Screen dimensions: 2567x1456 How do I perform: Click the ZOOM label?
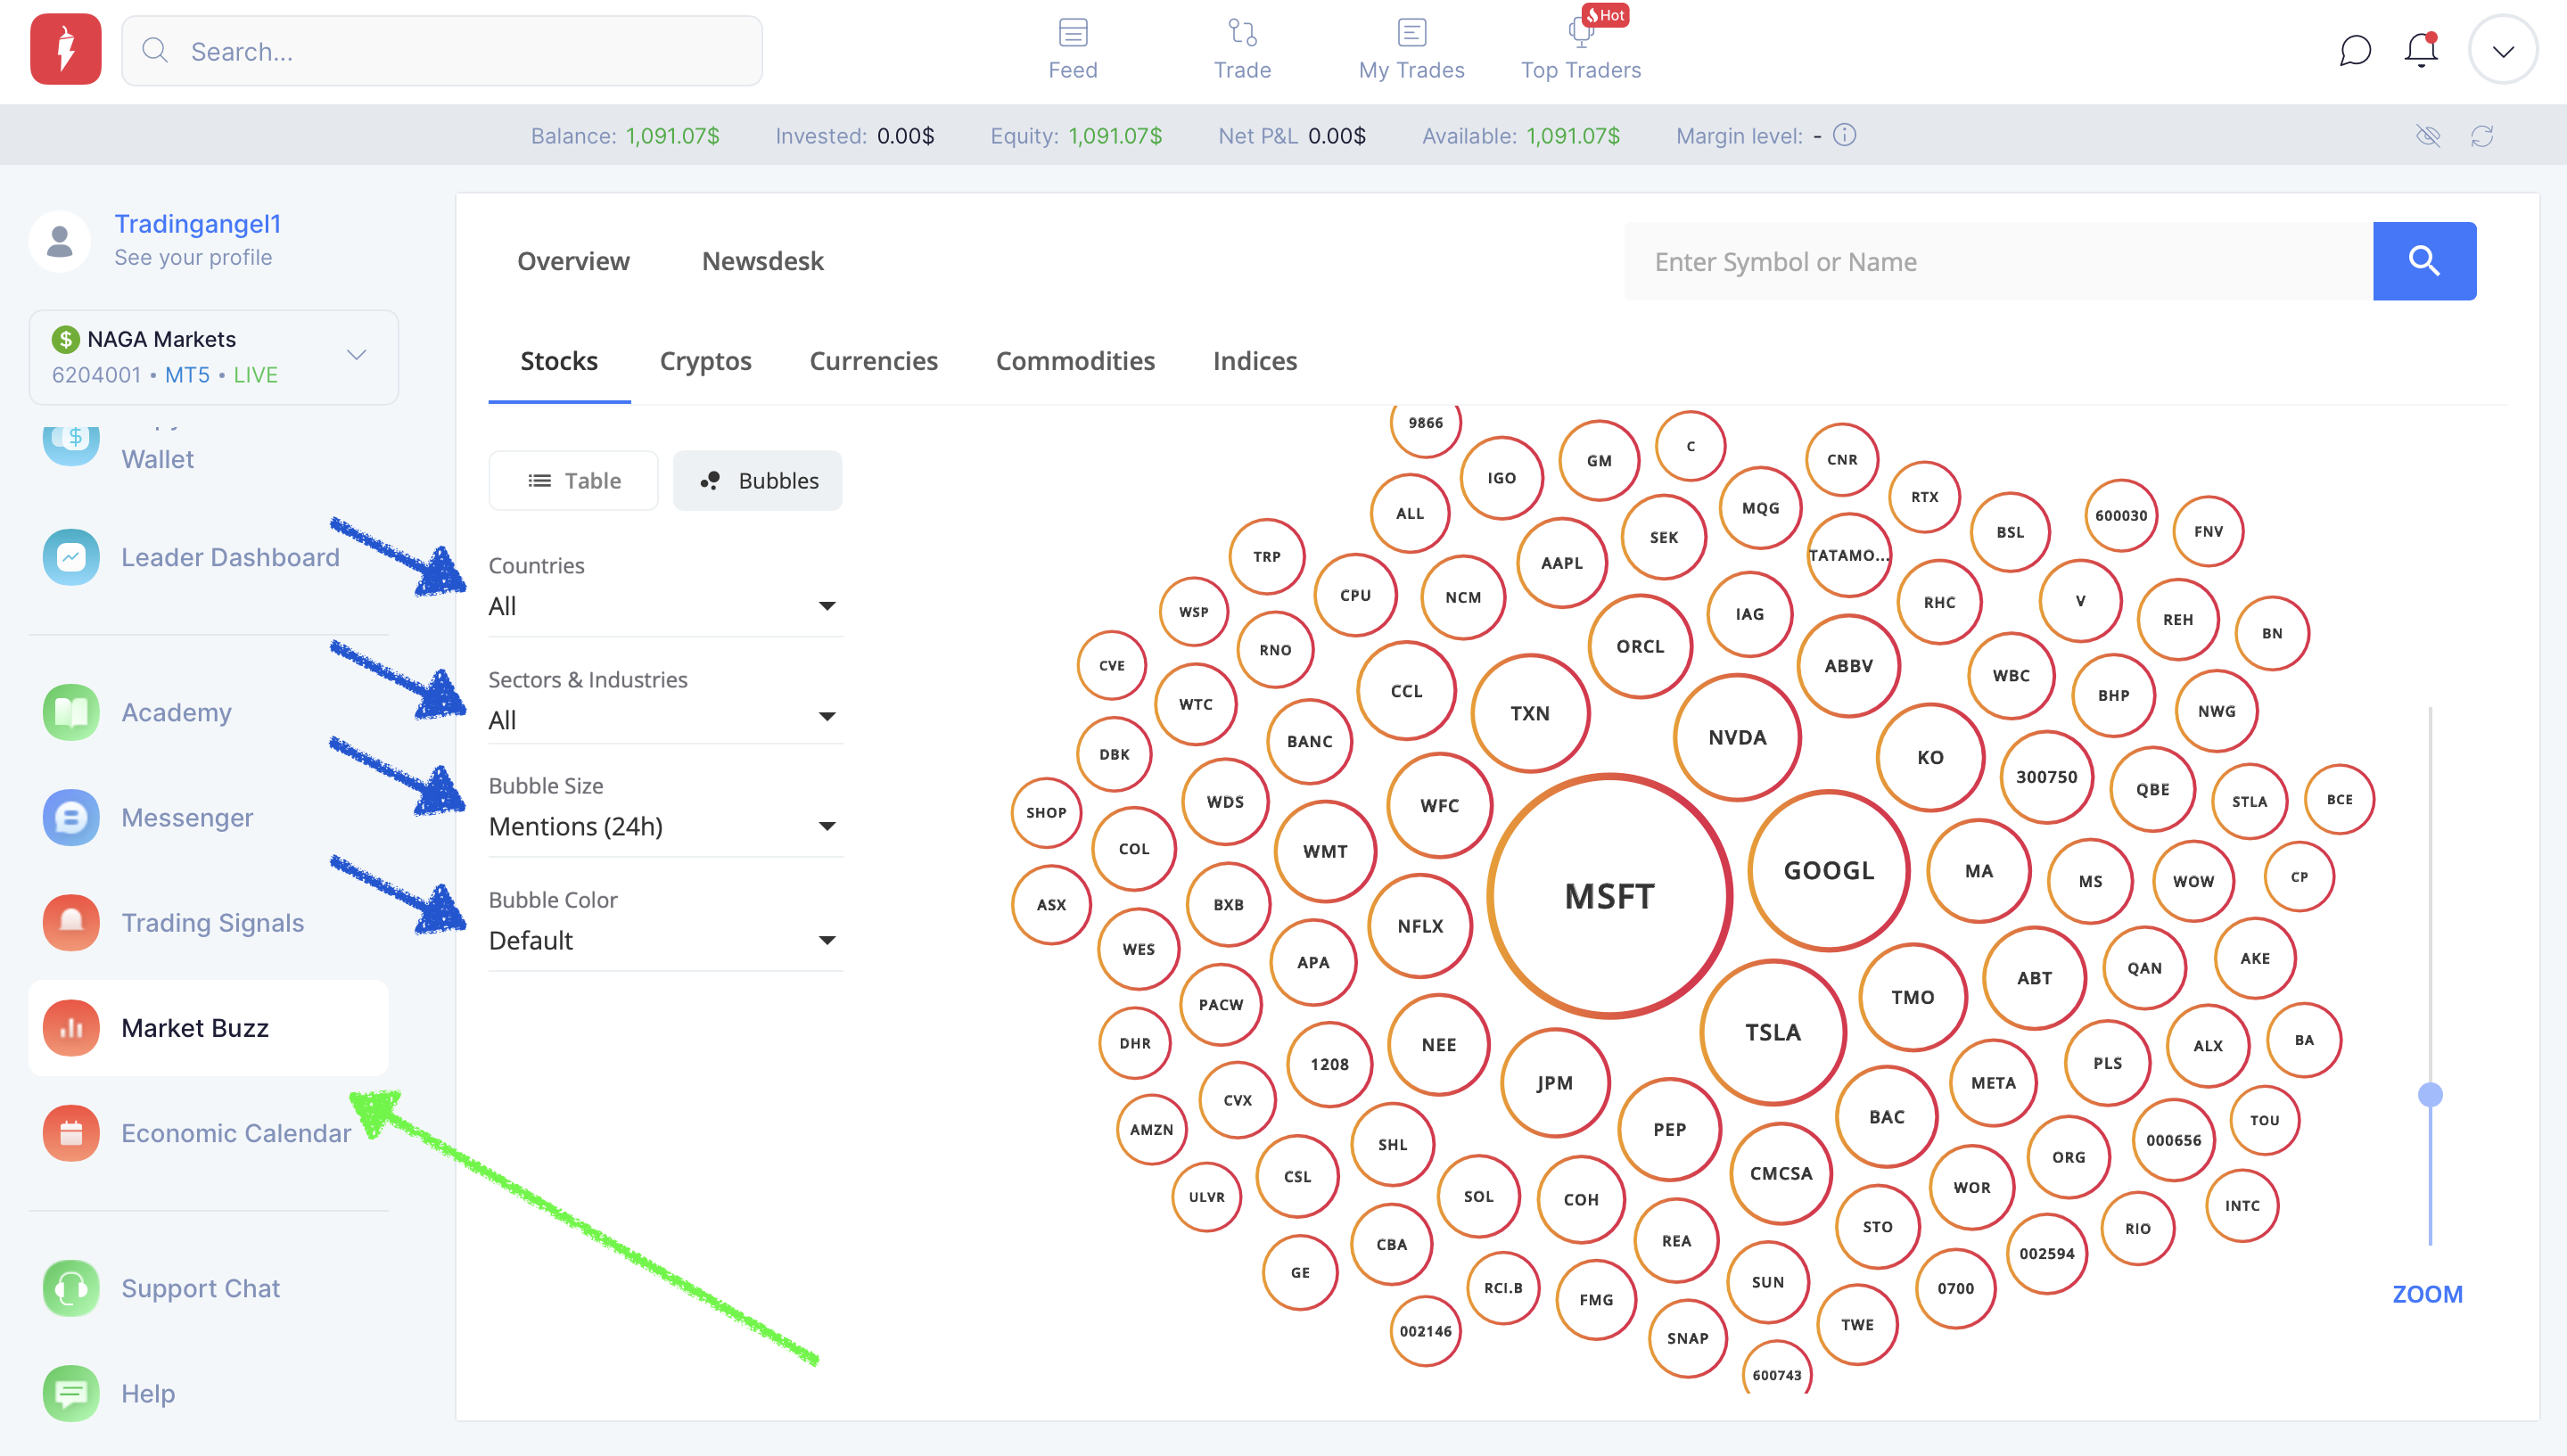point(2428,1294)
